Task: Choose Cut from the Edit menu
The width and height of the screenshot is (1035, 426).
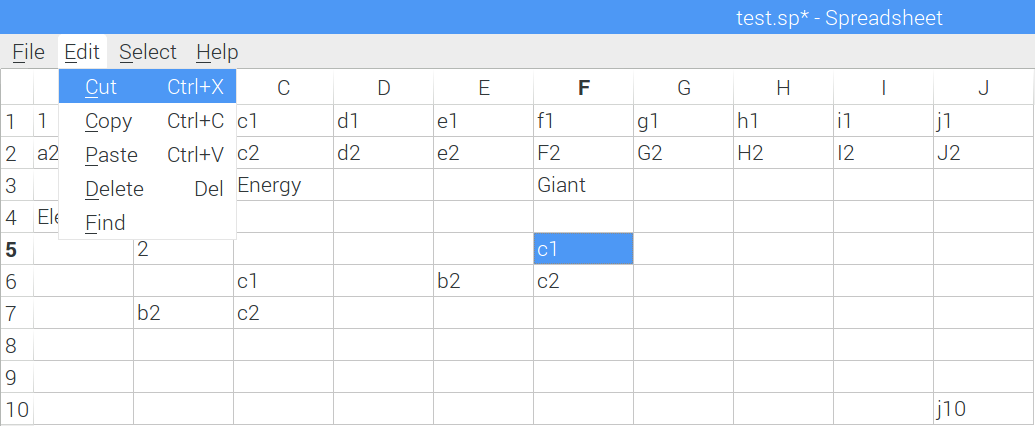Action: 147,87
